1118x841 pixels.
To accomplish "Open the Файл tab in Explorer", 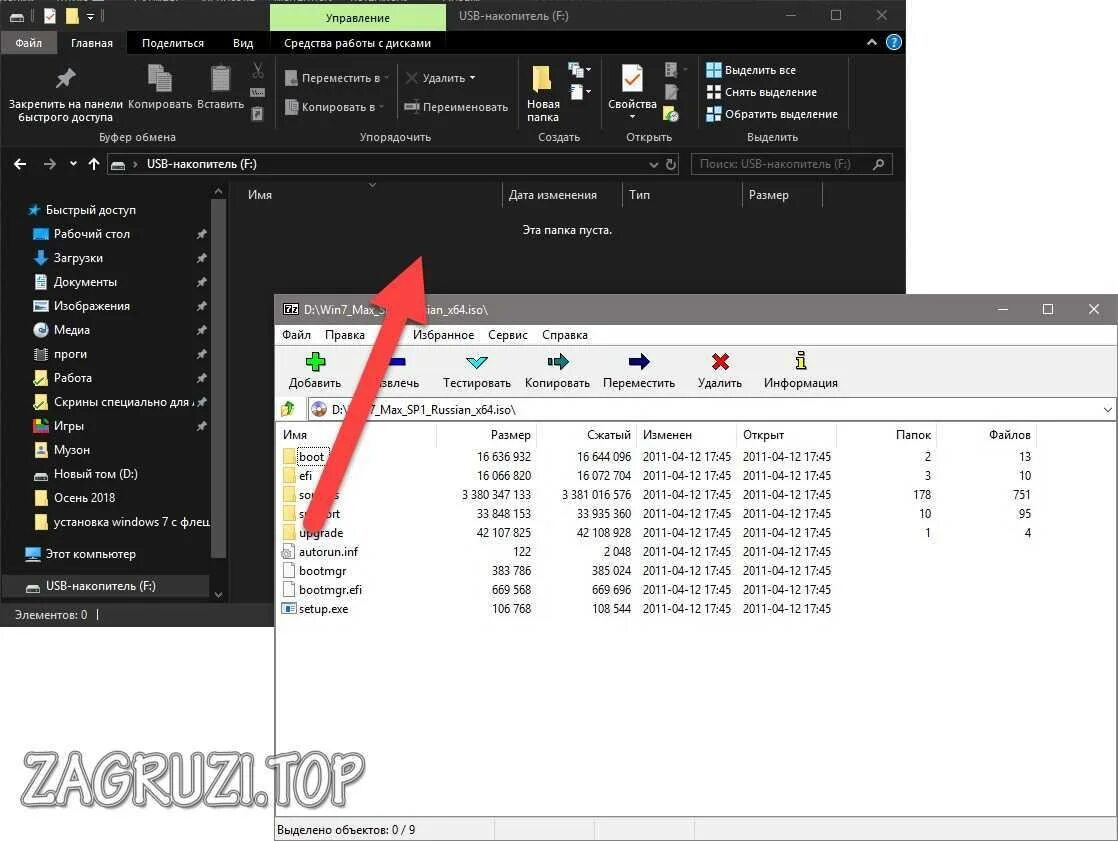I will click(29, 43).
